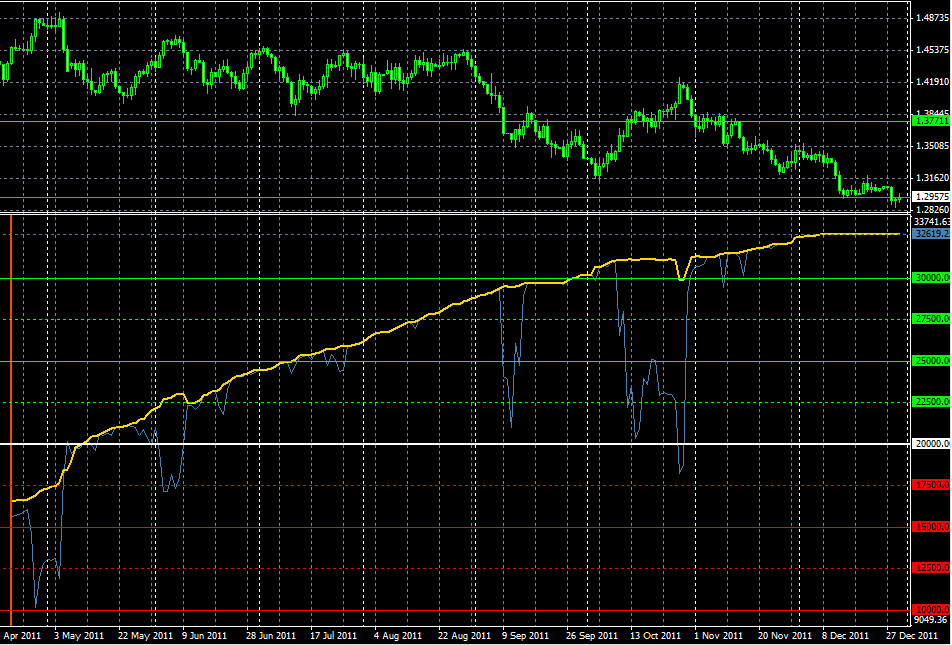Image resolution: width=952 pixels, height=645 pixels.
Task: Click the 9049.36 minimum scale label
Action: tap(932, 621)
